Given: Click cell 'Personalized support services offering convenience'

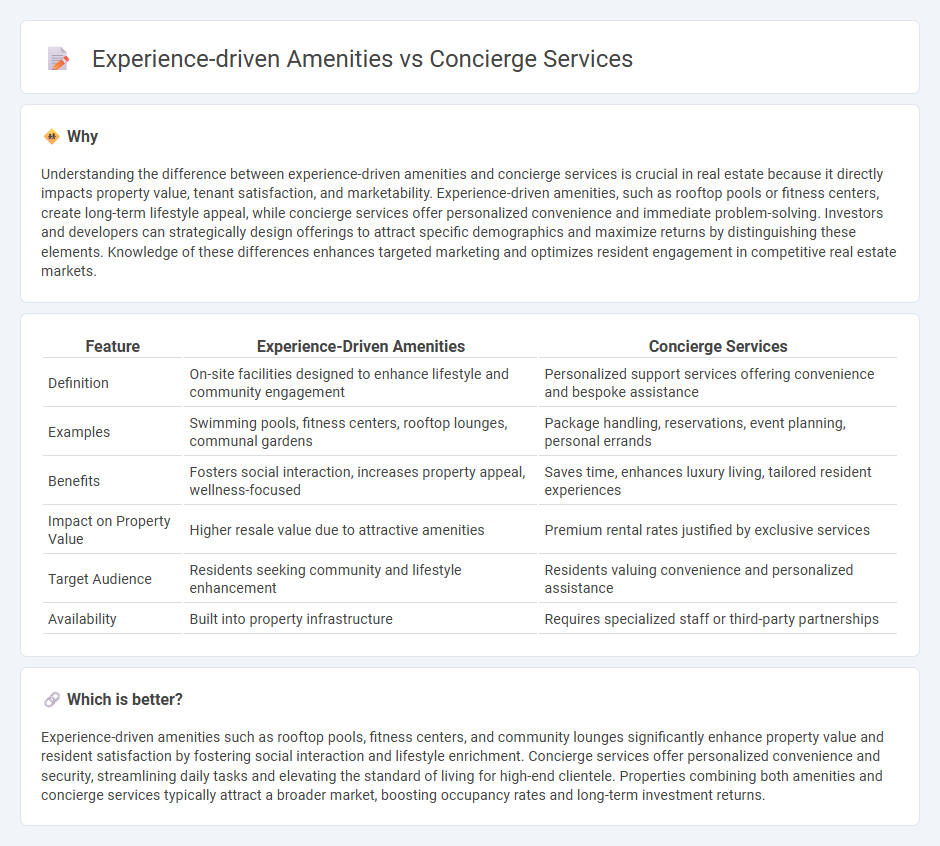Looking at the screenshot, I should pyautogui.click(x=718, y=383).
